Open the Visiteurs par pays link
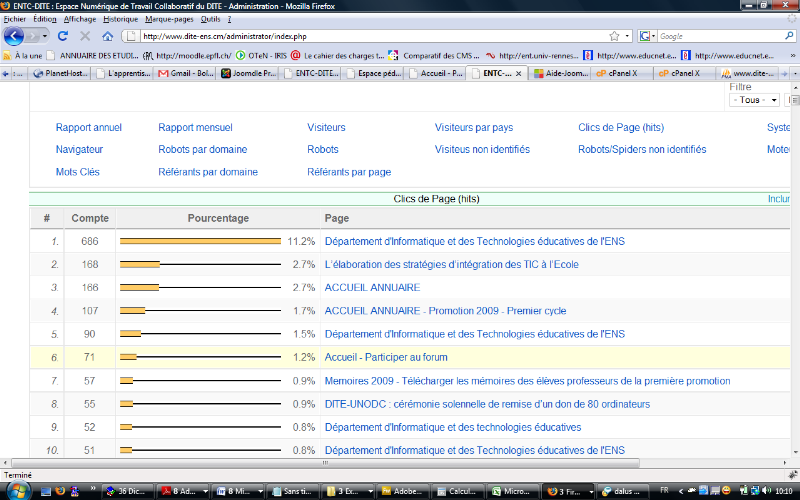The height and width of the screenshot is (500, 800). [474, 127]
